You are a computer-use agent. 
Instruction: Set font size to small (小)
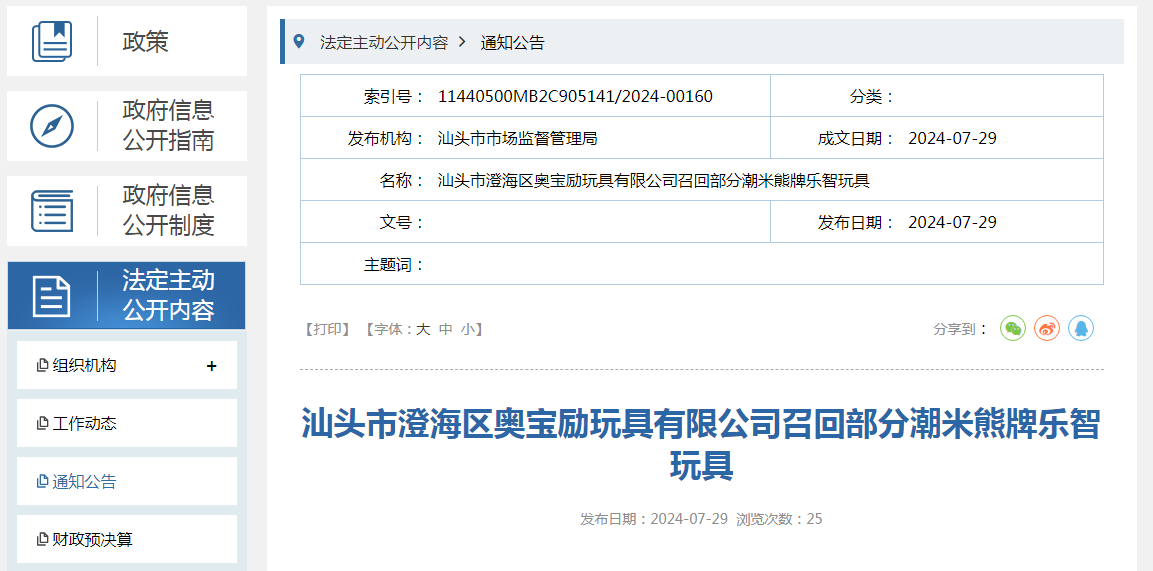(468, 329)
